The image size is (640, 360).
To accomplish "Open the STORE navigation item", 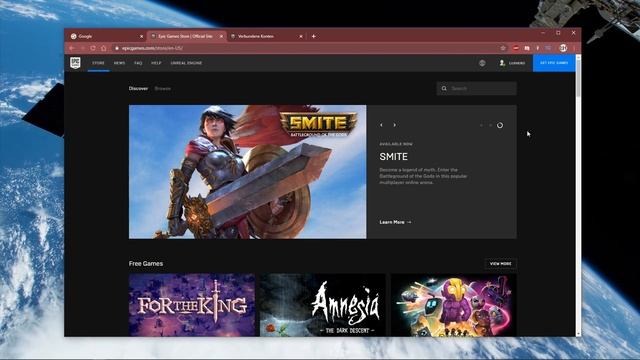I will (x=98, y=63).
